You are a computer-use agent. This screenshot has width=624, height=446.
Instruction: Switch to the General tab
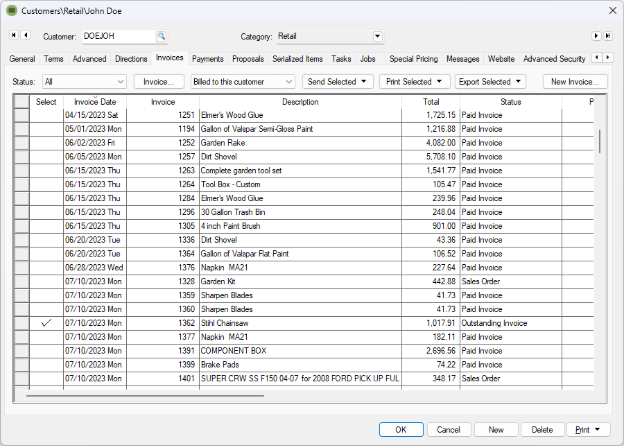coord(22,59)
